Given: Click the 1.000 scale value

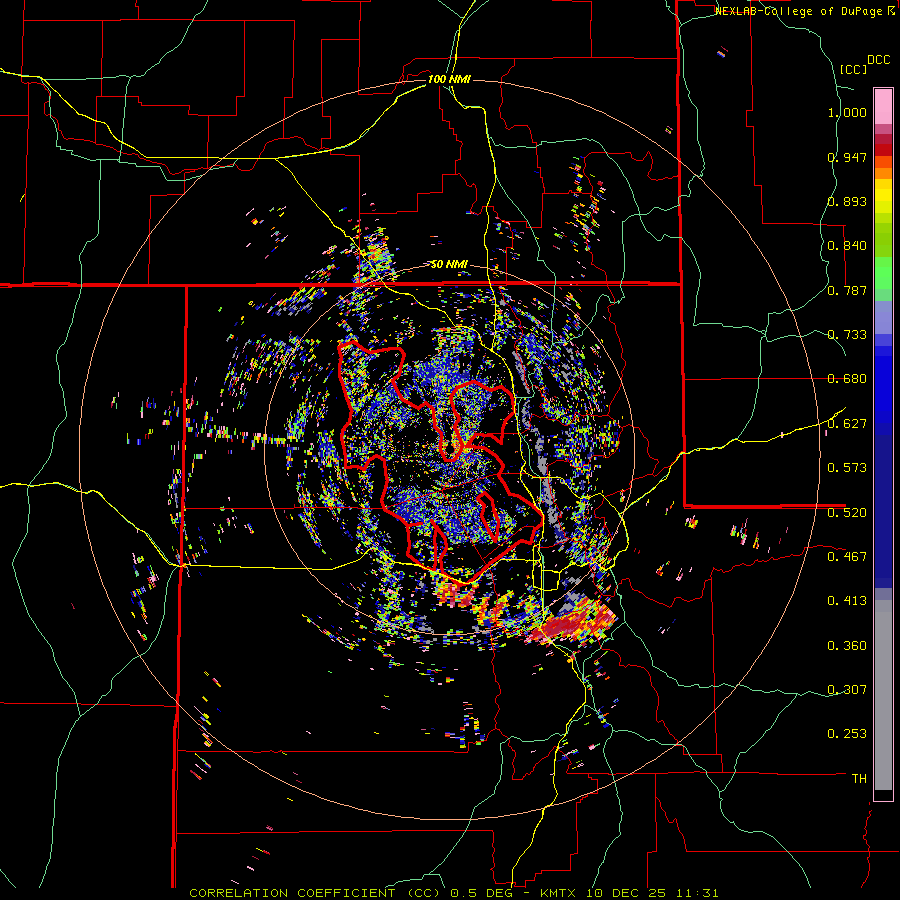Looking at the screenshot, I should click(847, 112).
